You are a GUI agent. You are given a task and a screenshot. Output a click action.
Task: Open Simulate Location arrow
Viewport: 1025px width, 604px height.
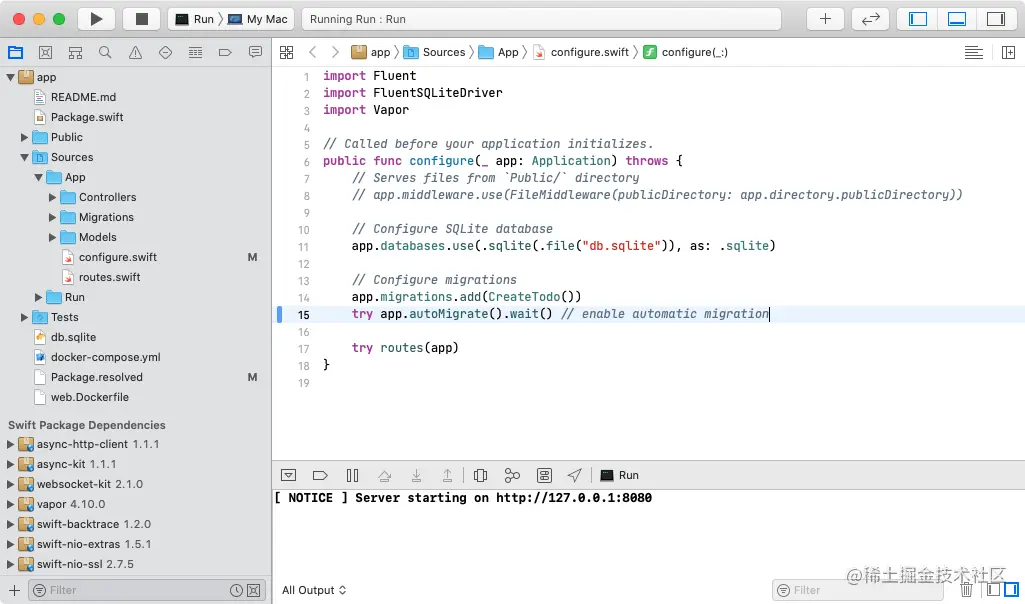point(575,475)
